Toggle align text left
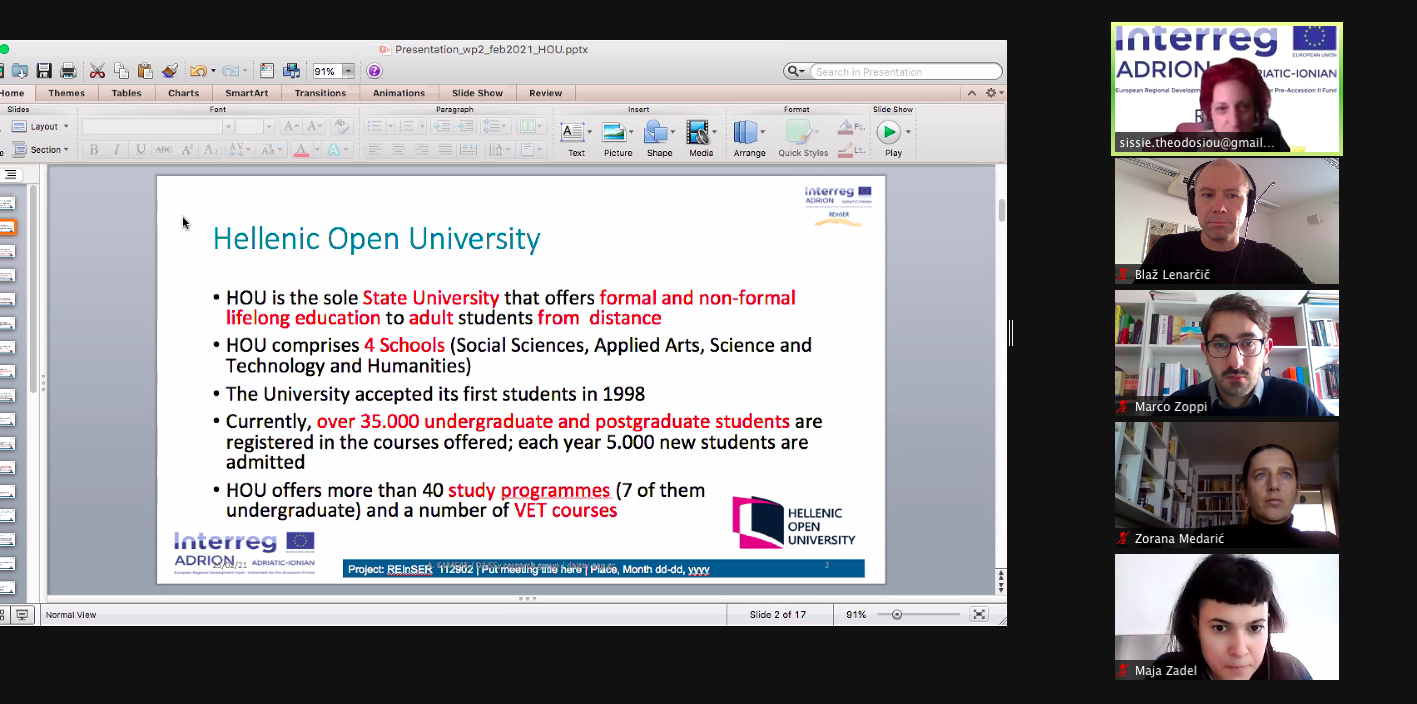 pos(374,150)
